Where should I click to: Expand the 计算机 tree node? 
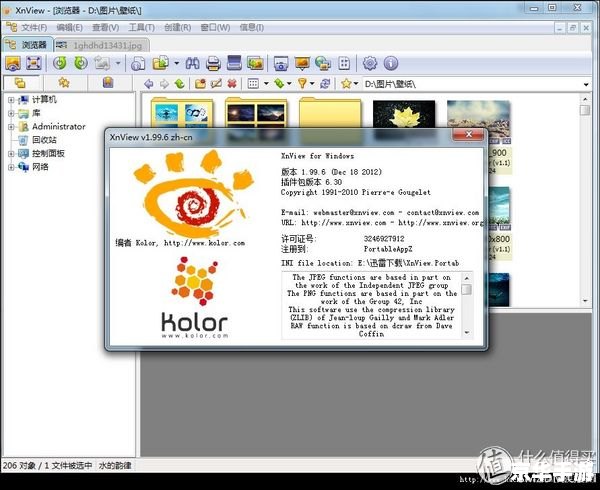pyautogui.click(x=11, y=100)
